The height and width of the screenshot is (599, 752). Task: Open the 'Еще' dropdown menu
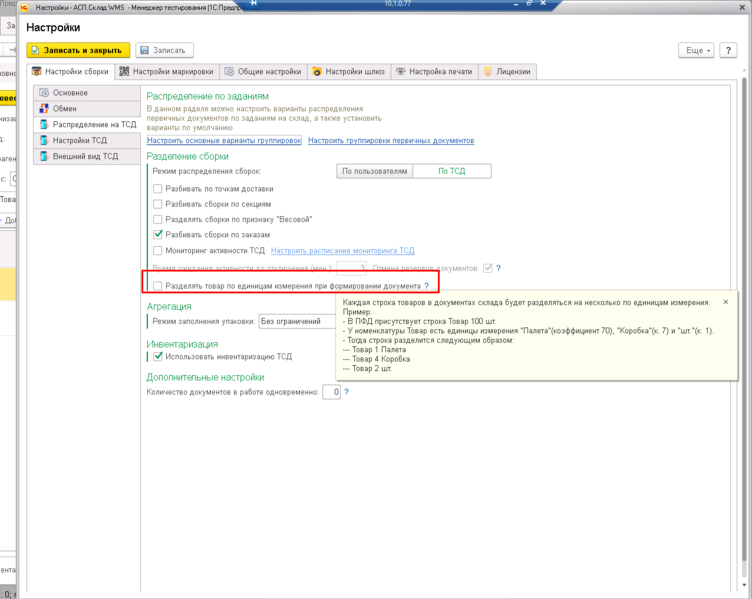tap(696, 50)
